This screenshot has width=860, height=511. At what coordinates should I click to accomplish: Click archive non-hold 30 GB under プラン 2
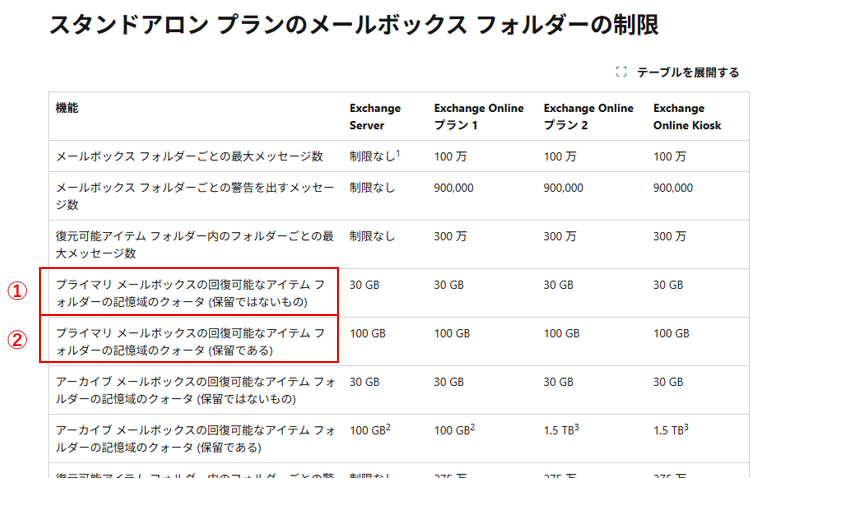click(558, 382)
